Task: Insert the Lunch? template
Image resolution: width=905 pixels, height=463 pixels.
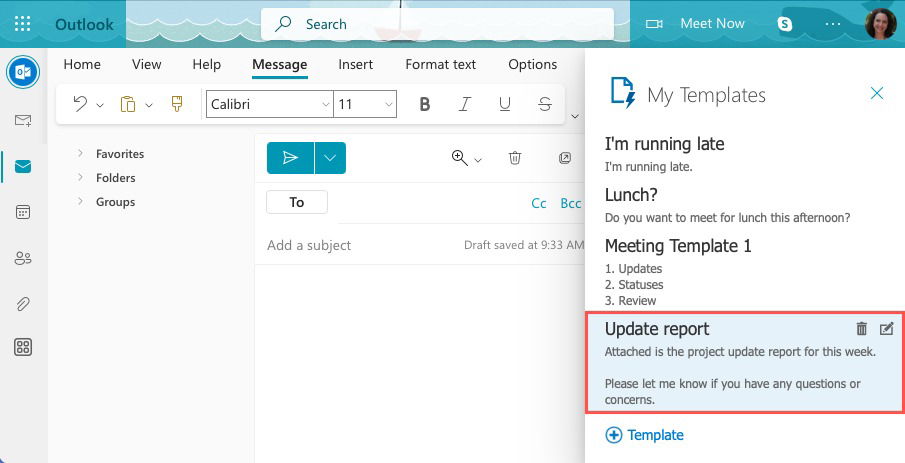Action: (745, 205)
